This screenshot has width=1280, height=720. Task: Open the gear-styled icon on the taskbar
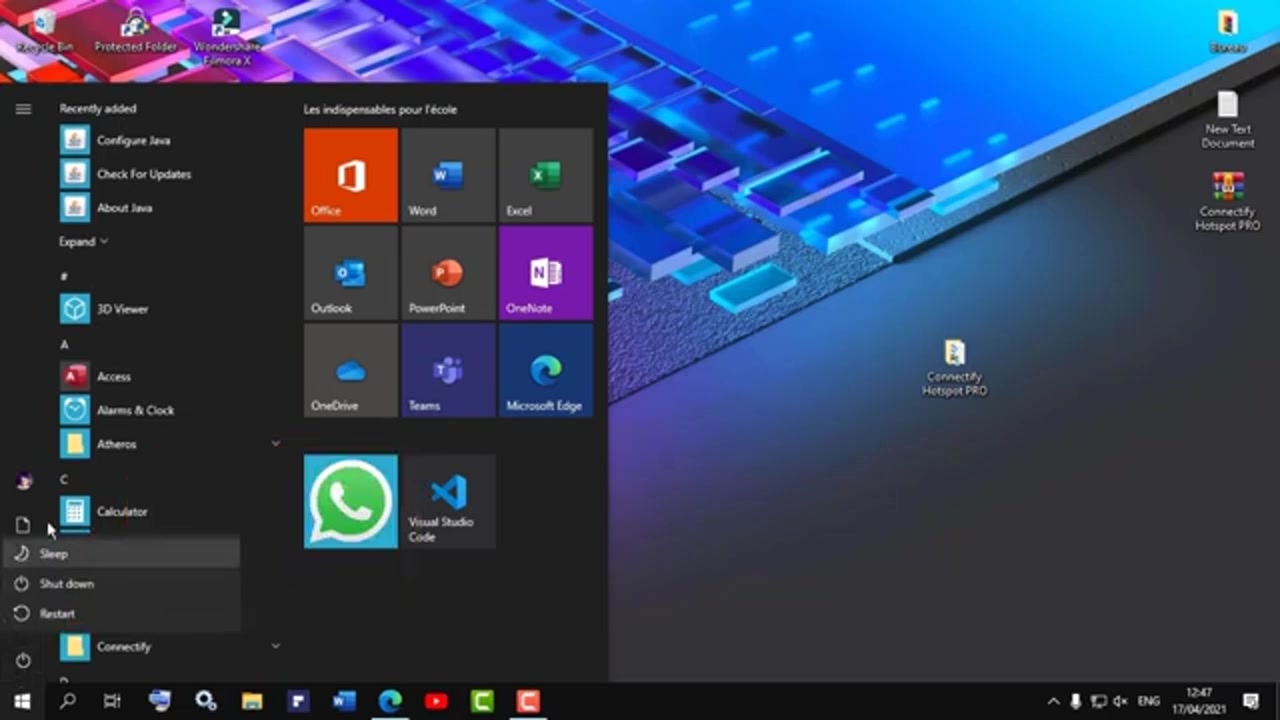[206, 701]
